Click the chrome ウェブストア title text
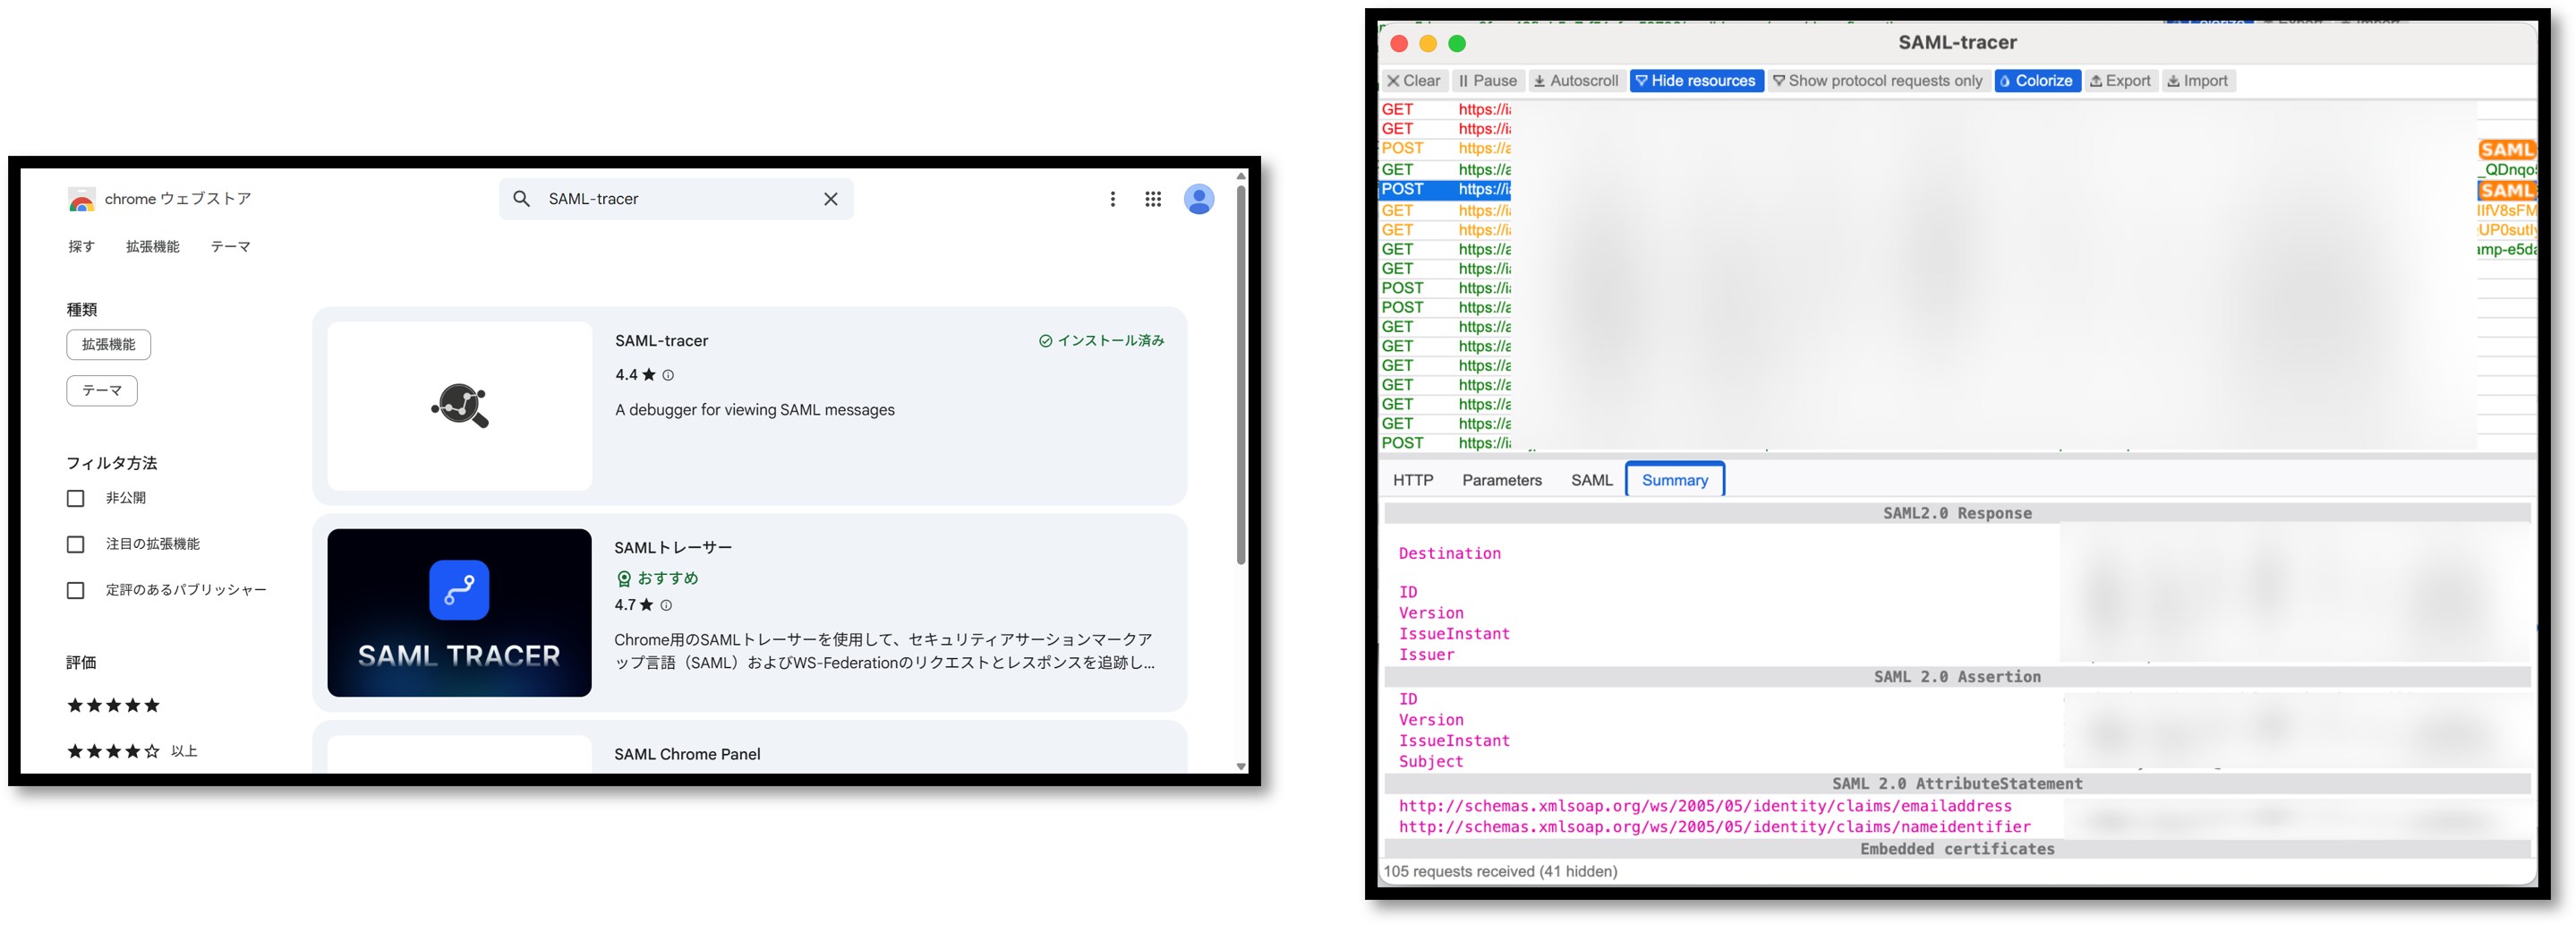This screenshot has width=2576, height=925. 178,199
